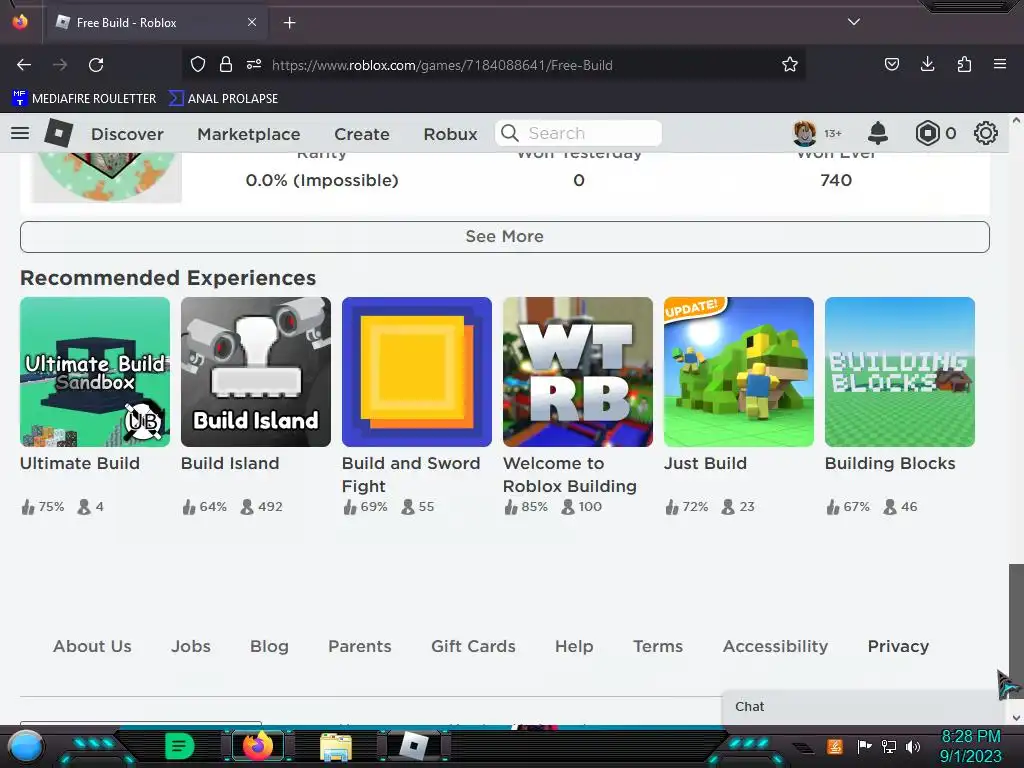Open the Help footer link
The image size is (1024, 768).
574,646
